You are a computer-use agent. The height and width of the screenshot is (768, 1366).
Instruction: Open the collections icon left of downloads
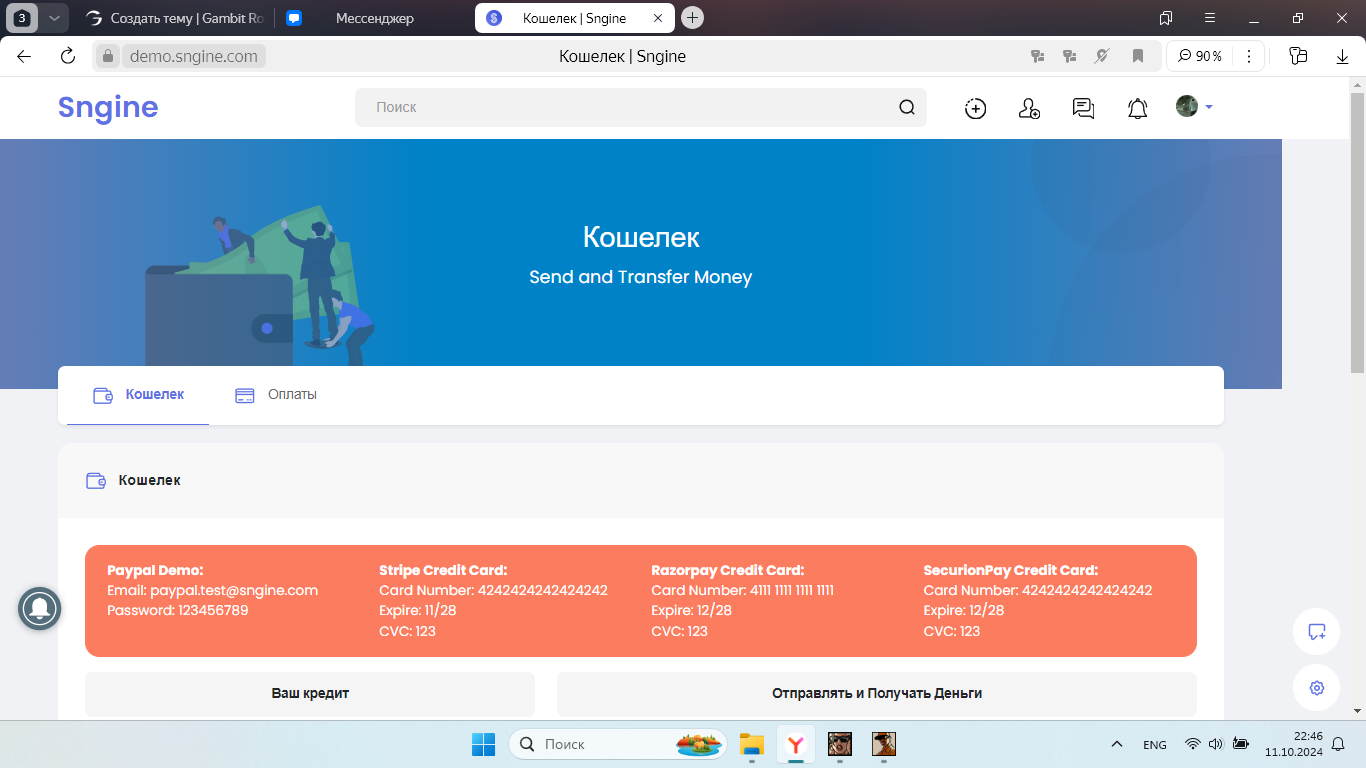click(1299, 56)
